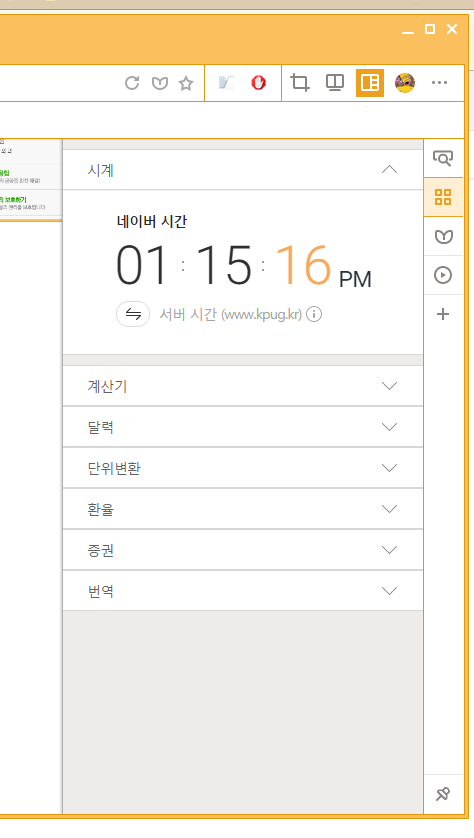This screenshot has height=838, width=474.
Task: Select the sidebar tools grid icon
Action: click(x=443, y=197)
